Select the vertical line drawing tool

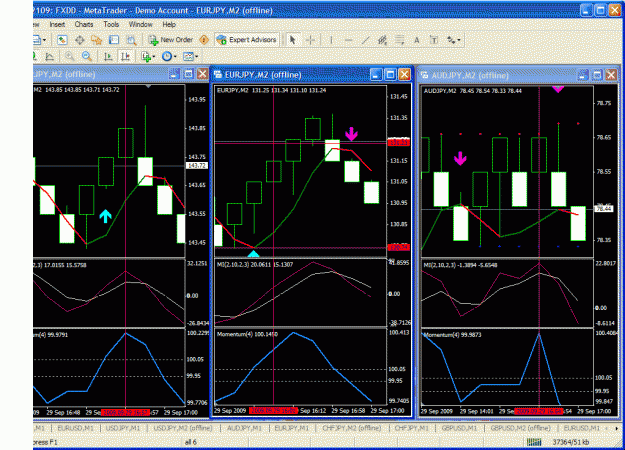coord(331,40)
